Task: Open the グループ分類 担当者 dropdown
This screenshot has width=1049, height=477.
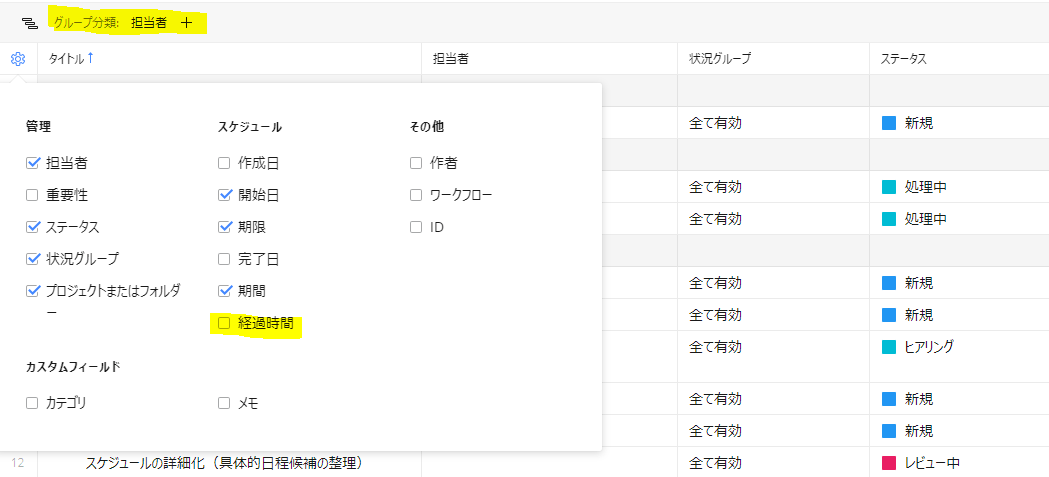Action: coord(148,22)
